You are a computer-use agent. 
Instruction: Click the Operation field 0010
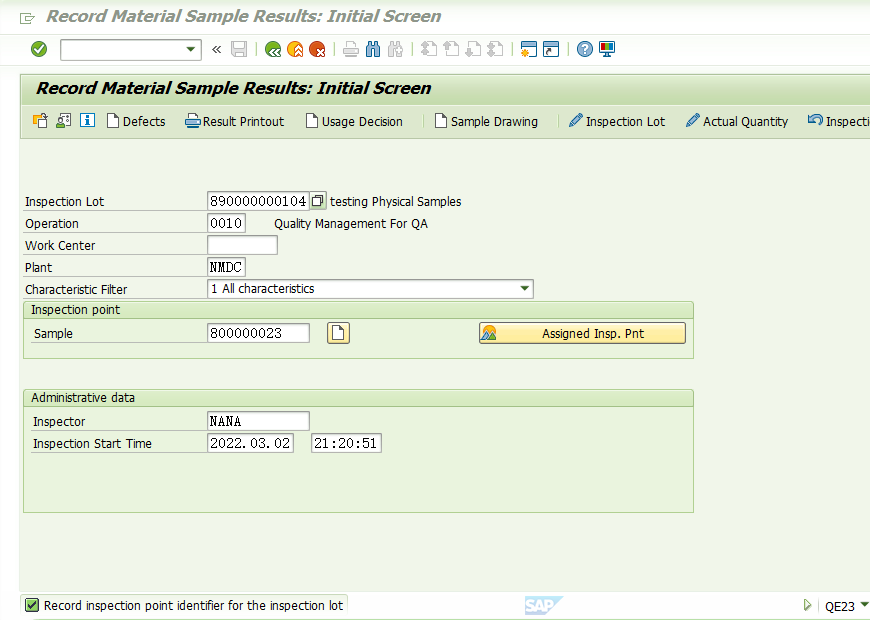point(226,223)
